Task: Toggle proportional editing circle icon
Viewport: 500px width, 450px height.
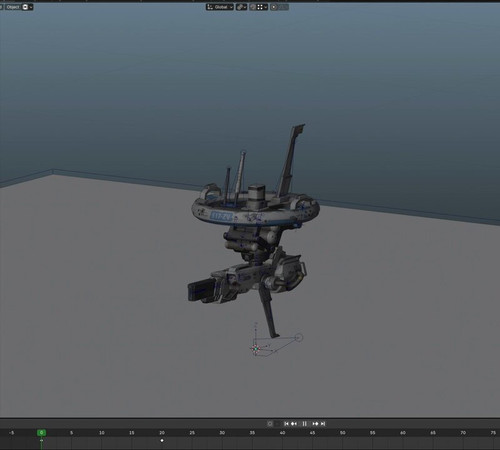Action: [x=274, y=7]
